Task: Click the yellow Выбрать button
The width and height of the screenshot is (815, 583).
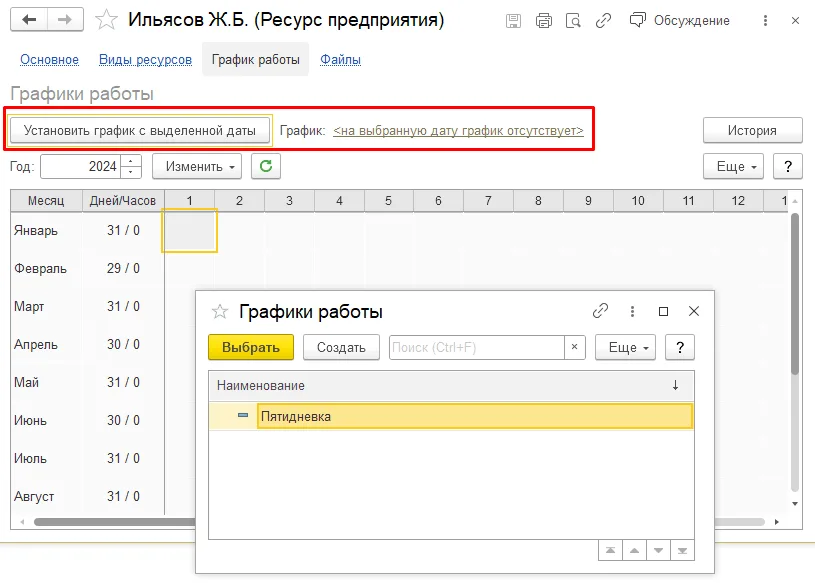Action: (x=251, y=347)
